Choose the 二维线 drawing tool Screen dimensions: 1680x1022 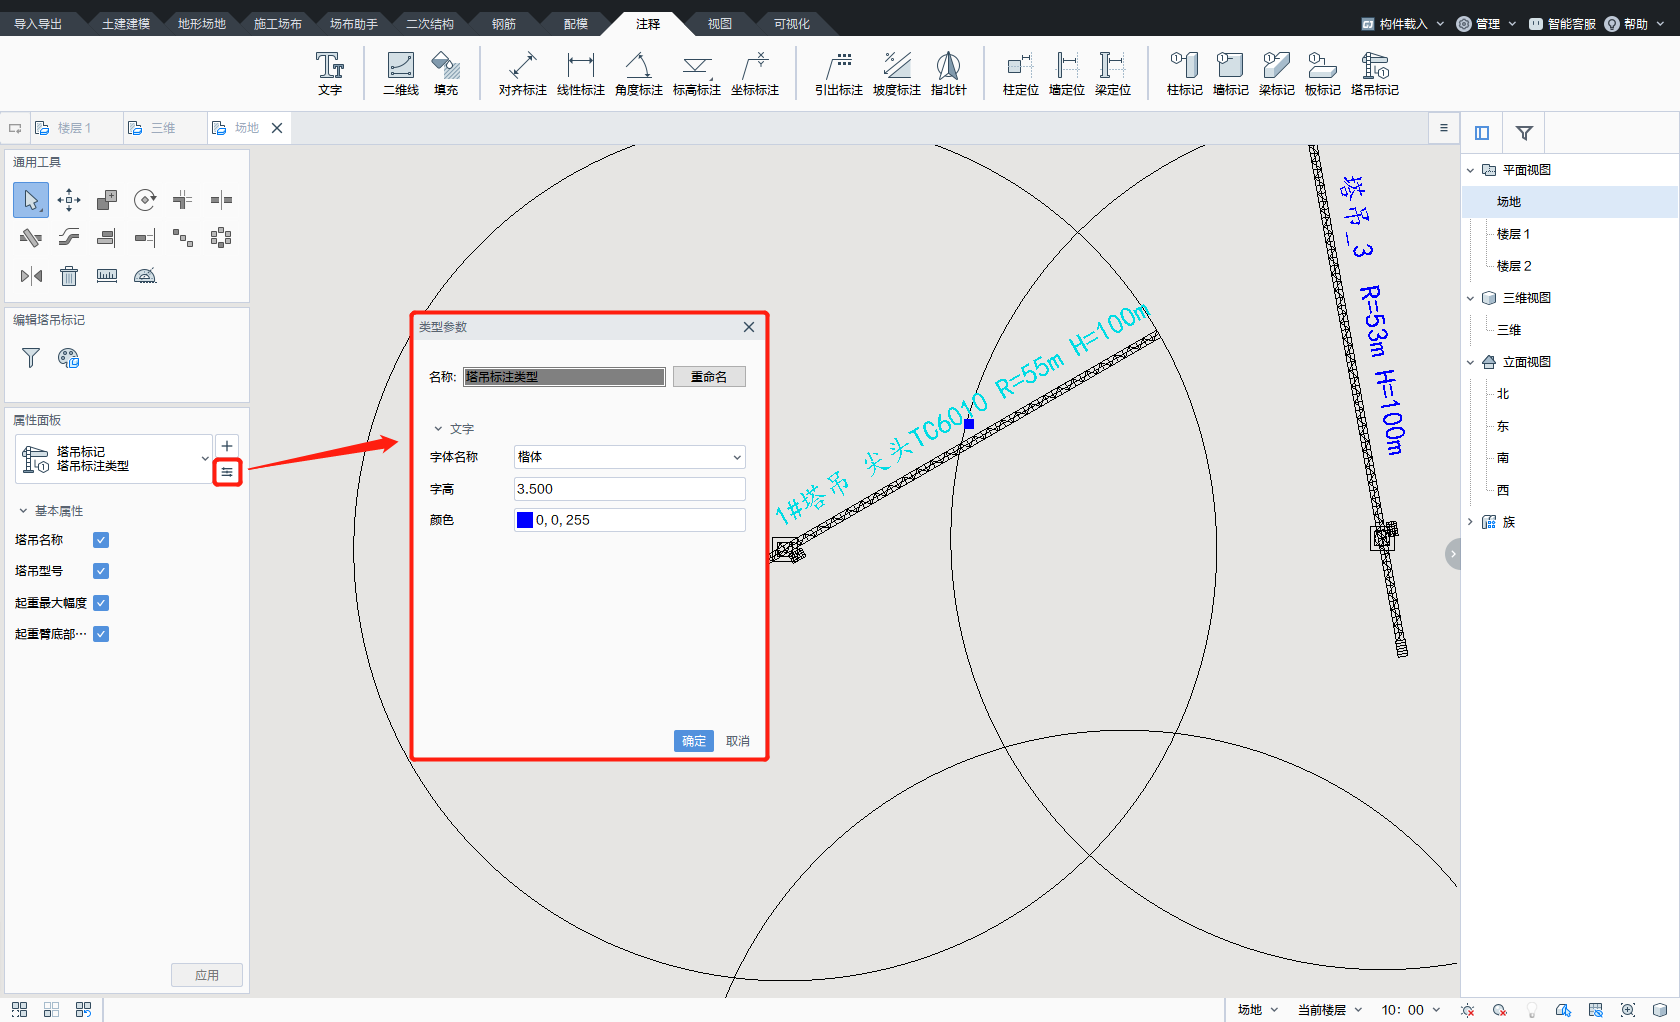[x=401, y=74]
